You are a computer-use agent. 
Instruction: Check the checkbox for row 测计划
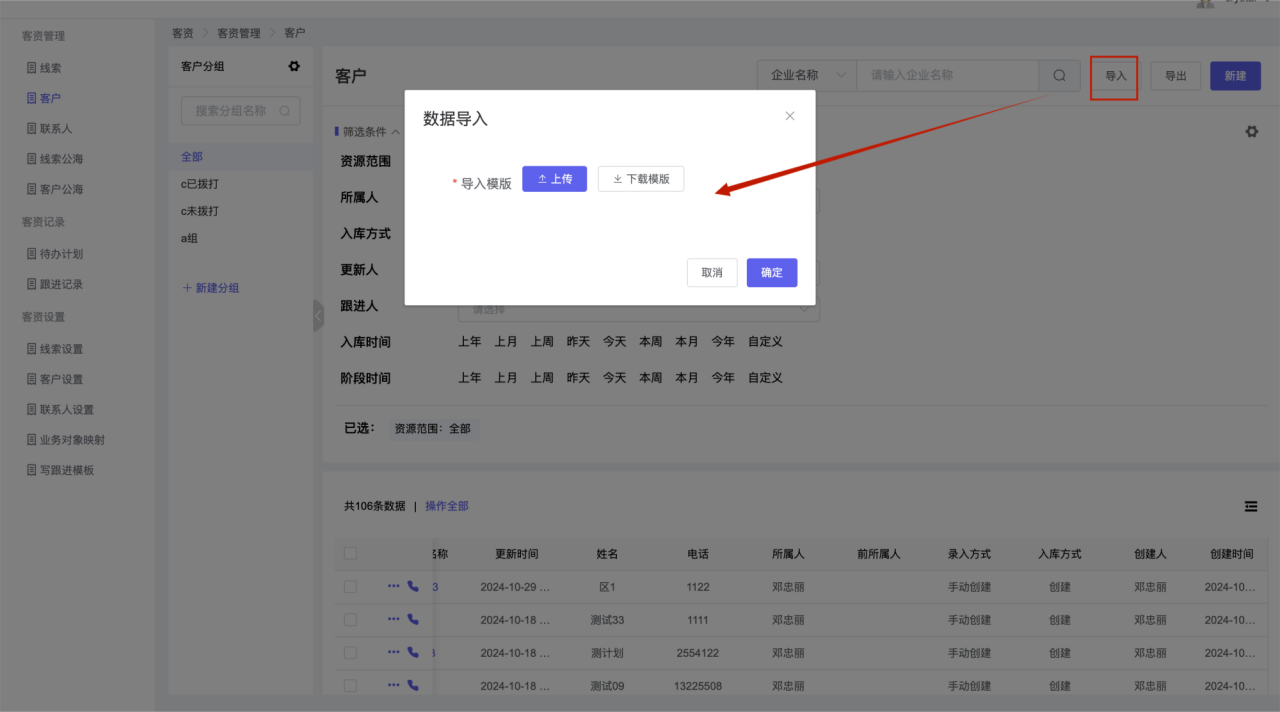pyautogui.click(x=350, y=653)
